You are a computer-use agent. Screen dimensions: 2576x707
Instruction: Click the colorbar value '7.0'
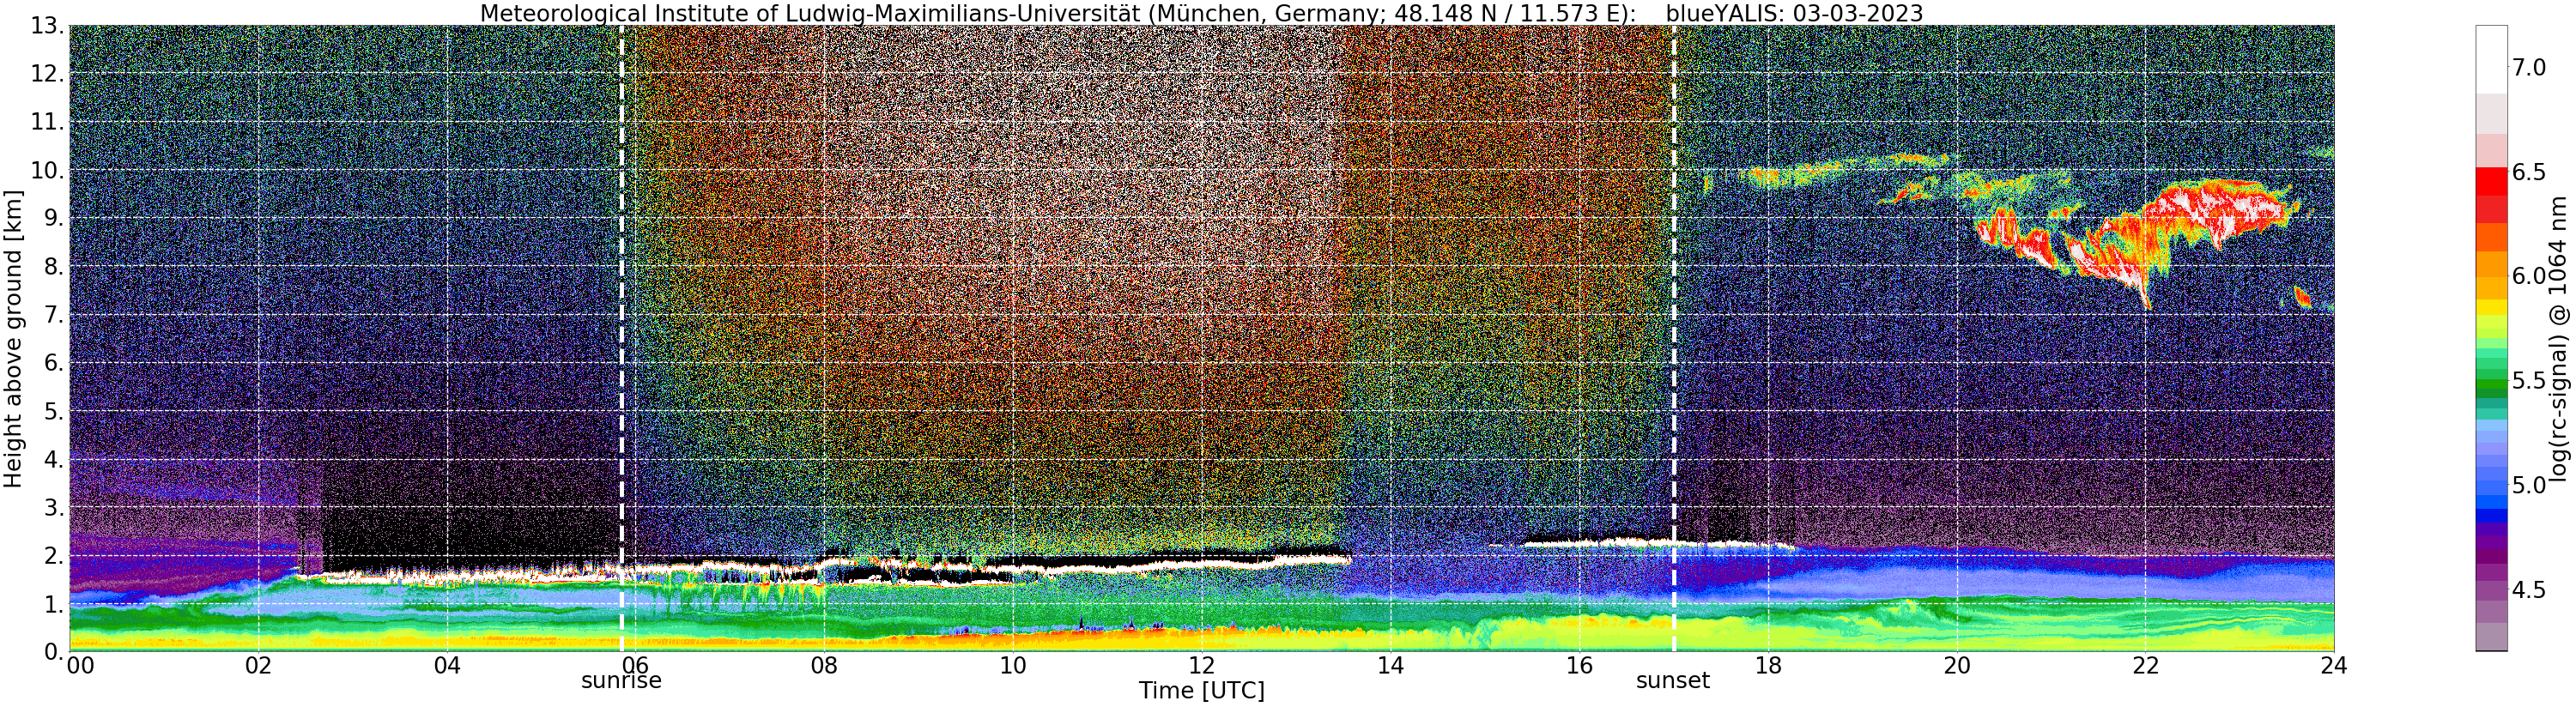coord(2530,68)
